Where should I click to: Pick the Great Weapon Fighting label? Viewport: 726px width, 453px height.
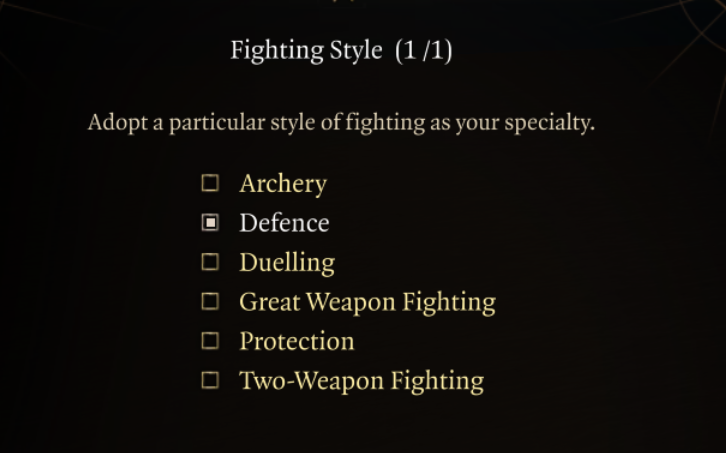coord(367,302)
